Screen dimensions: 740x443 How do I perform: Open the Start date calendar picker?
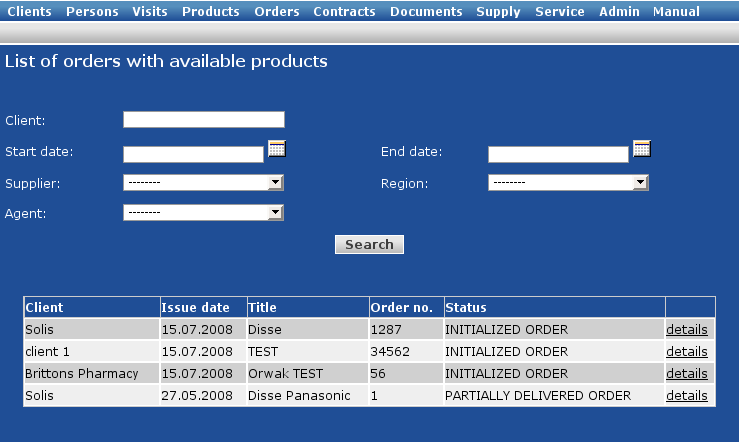click(277, 149)
